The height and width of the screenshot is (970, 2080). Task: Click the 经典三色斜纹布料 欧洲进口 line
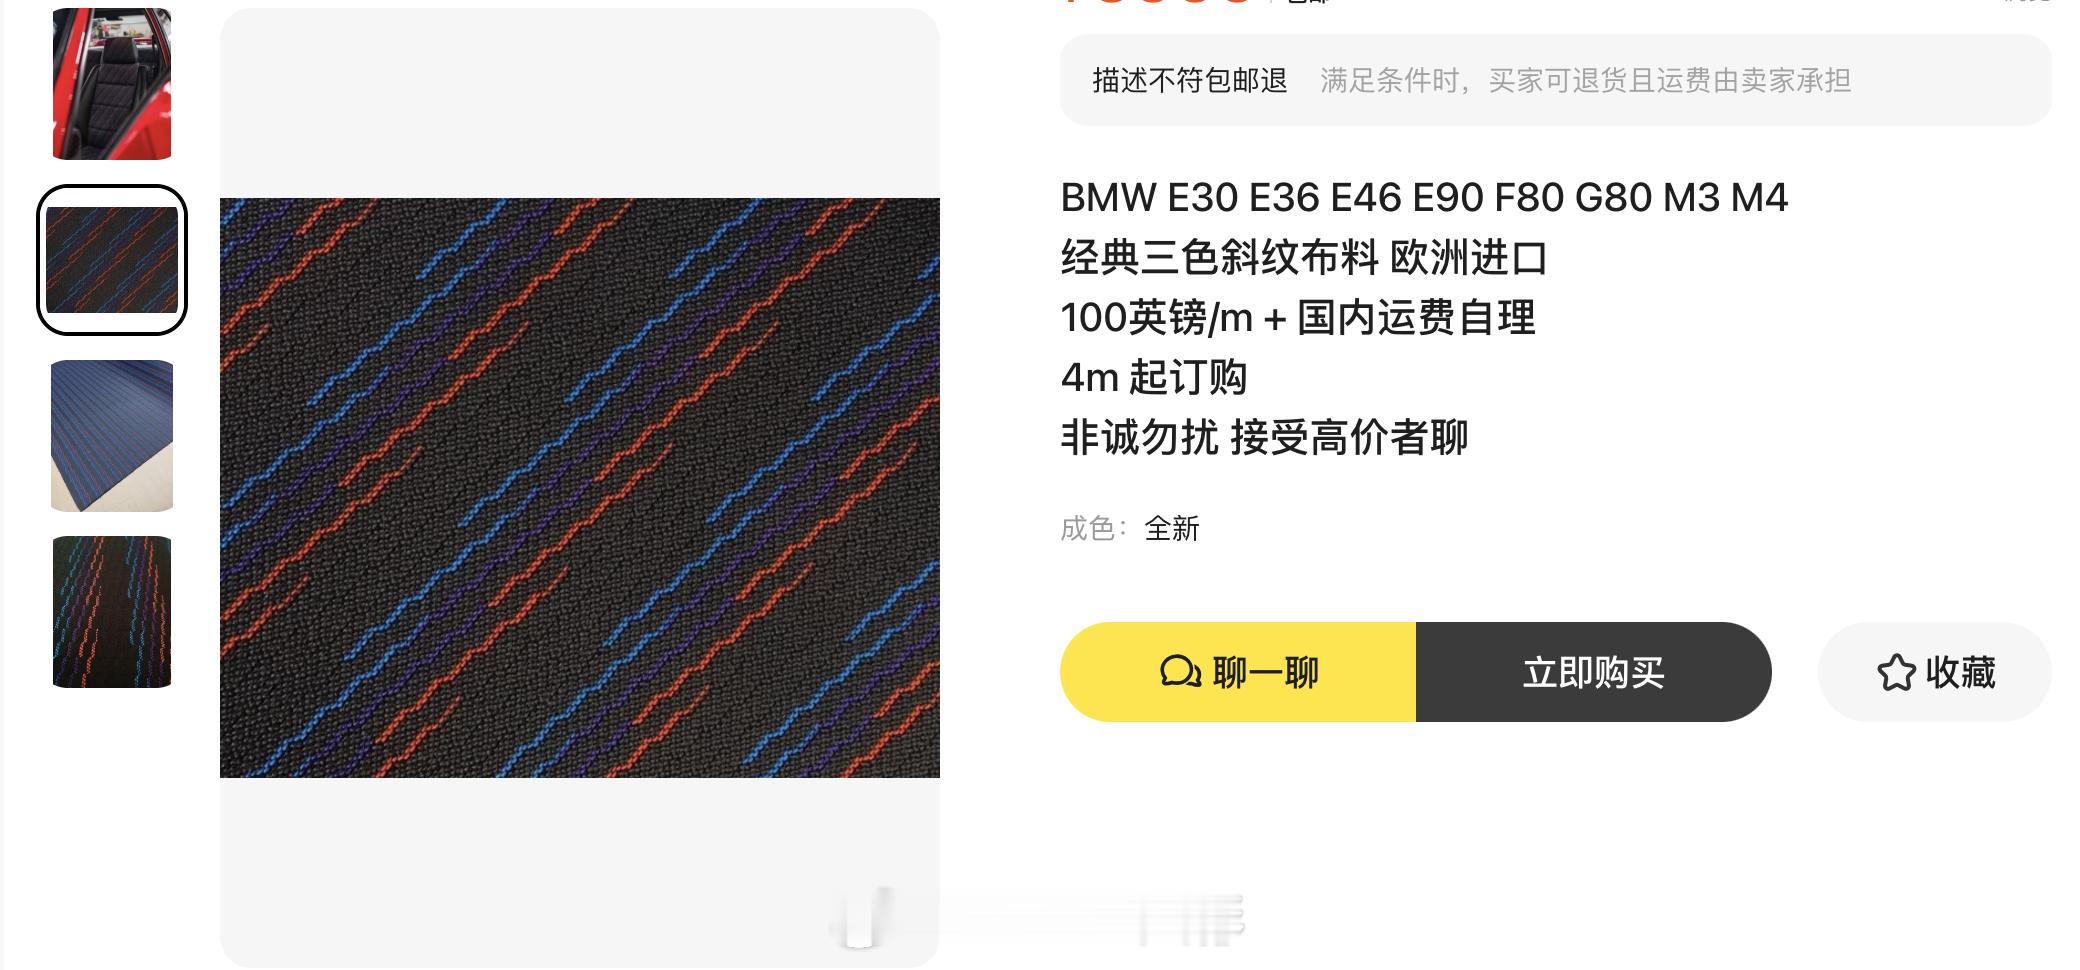pos(1304,258)
